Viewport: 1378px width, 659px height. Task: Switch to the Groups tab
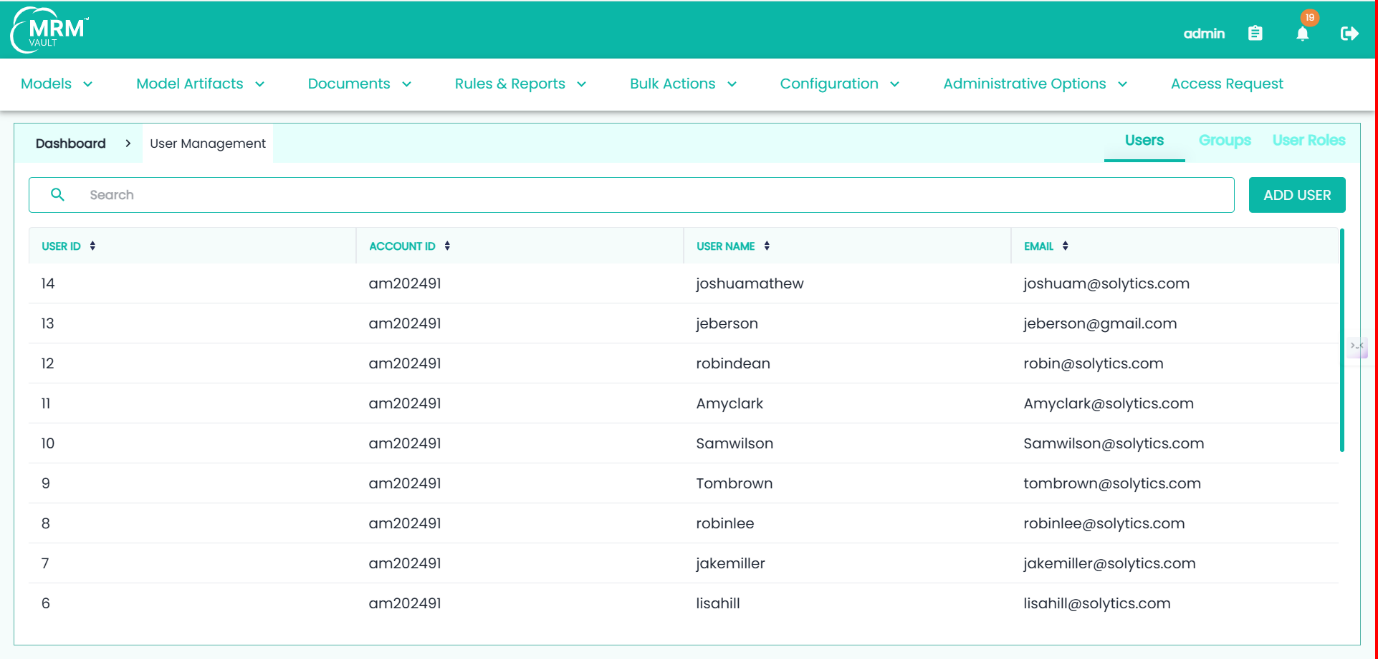coord(1224,141)
